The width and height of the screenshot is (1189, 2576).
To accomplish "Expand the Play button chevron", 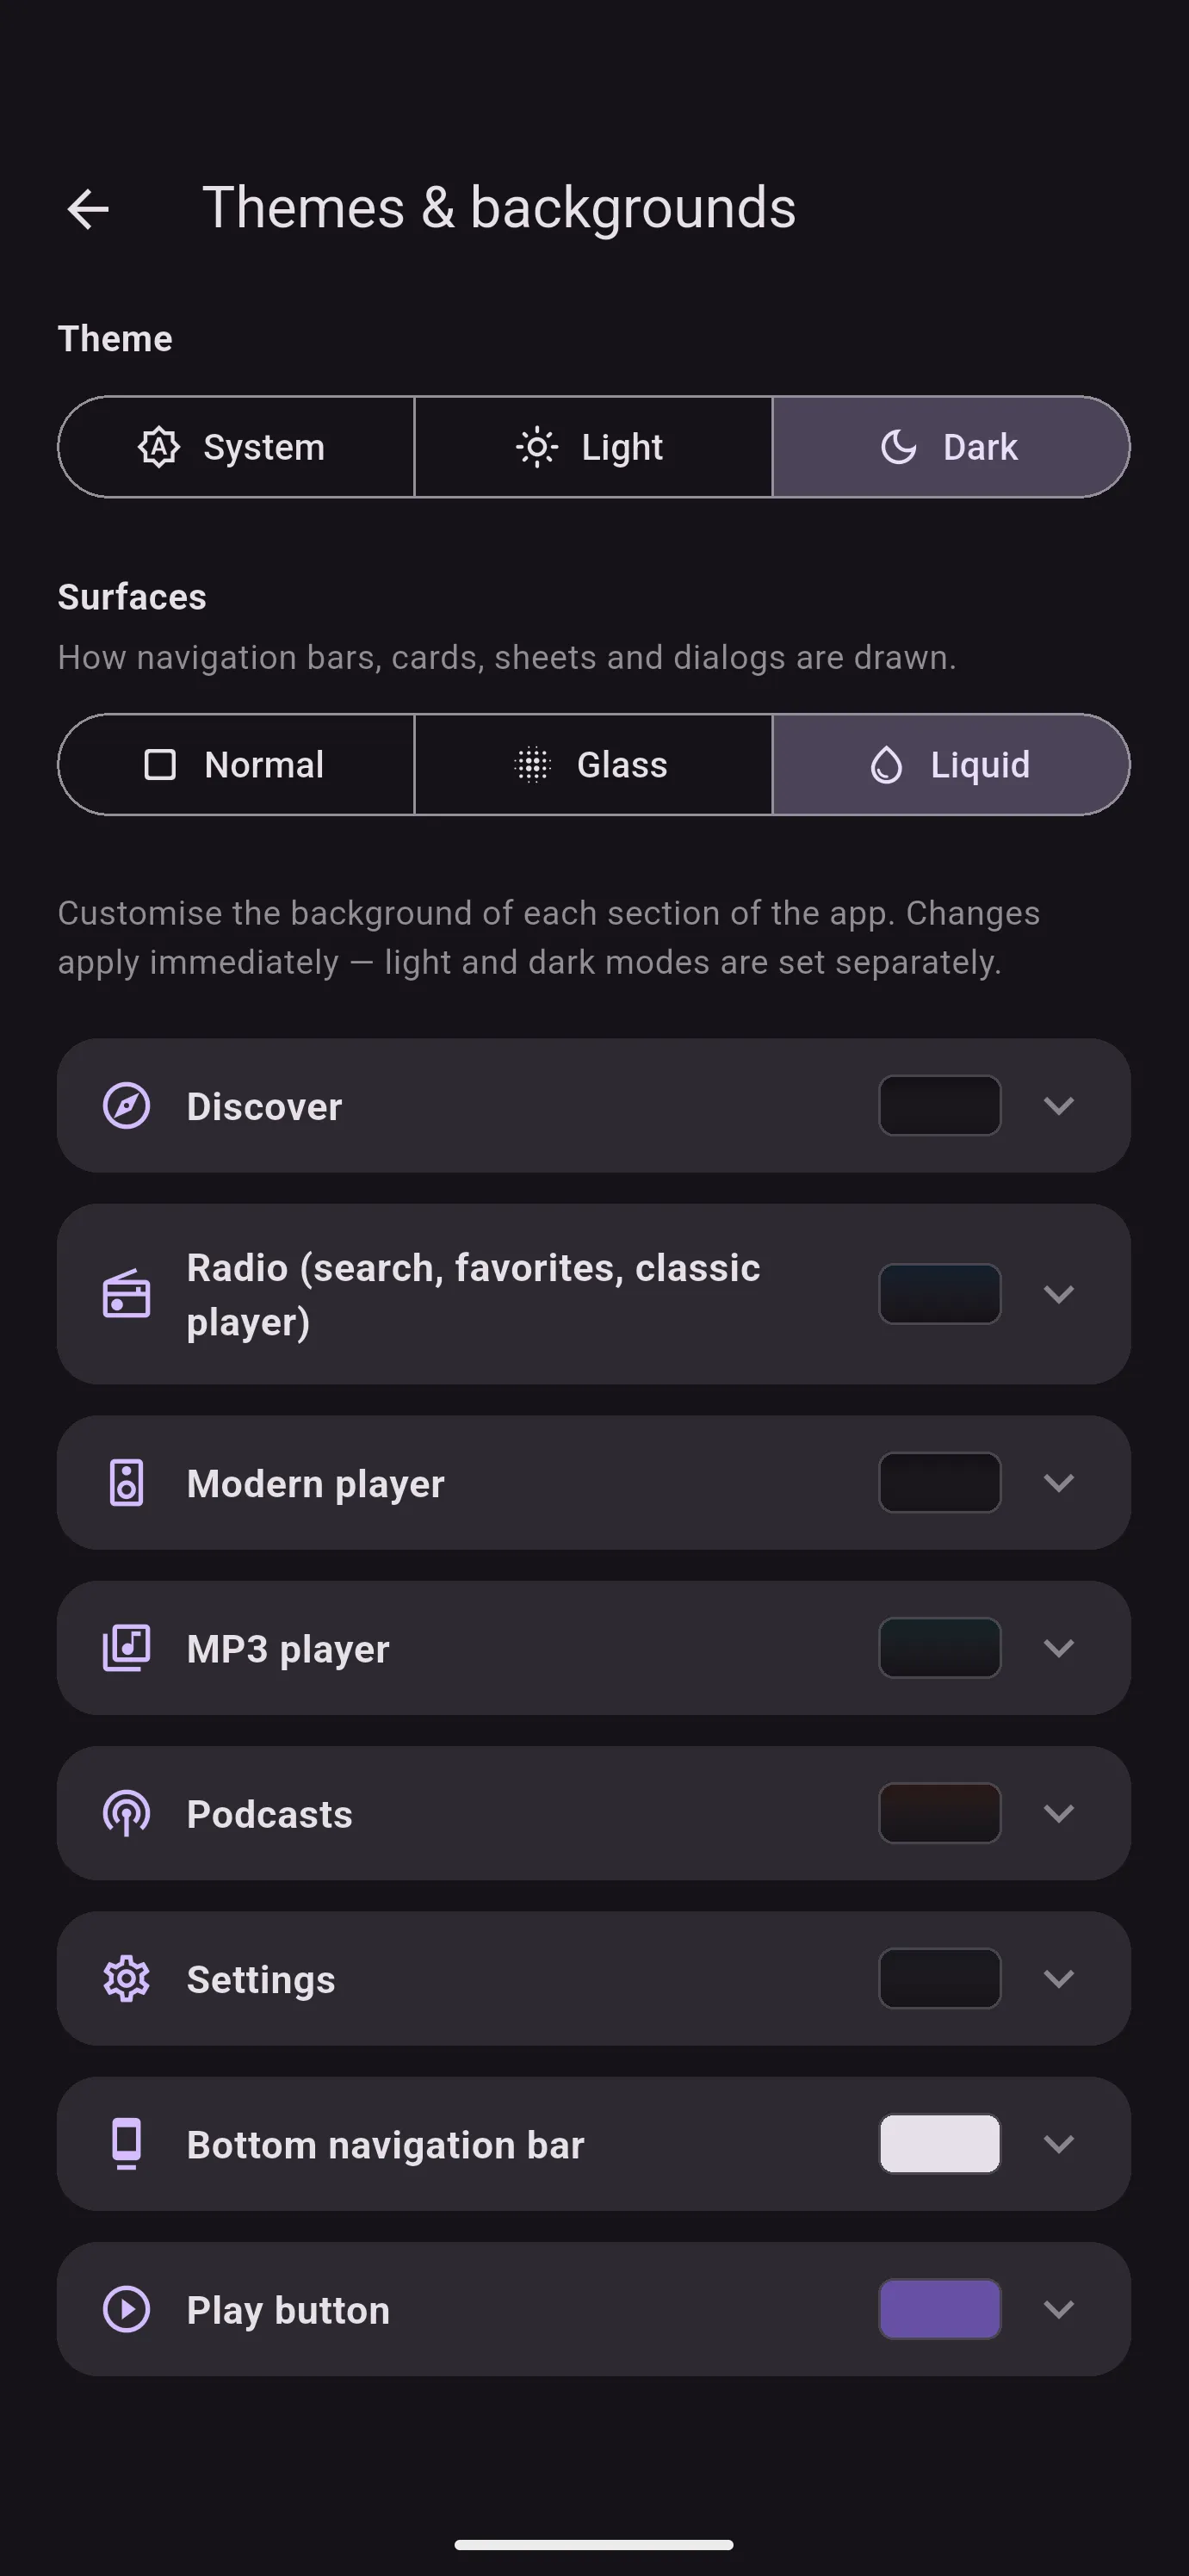I will pos(1059,2309).
